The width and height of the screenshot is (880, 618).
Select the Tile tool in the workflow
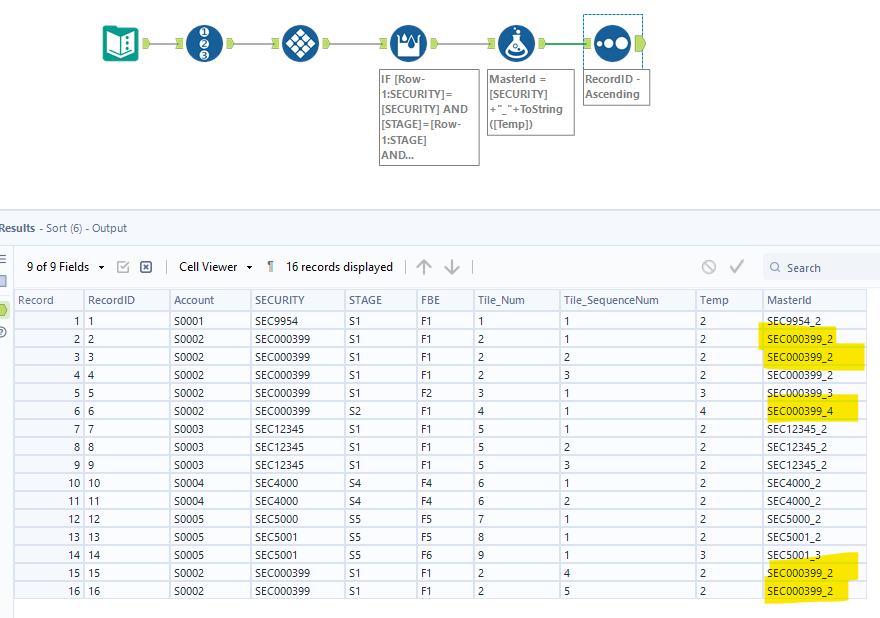point(300,43)
